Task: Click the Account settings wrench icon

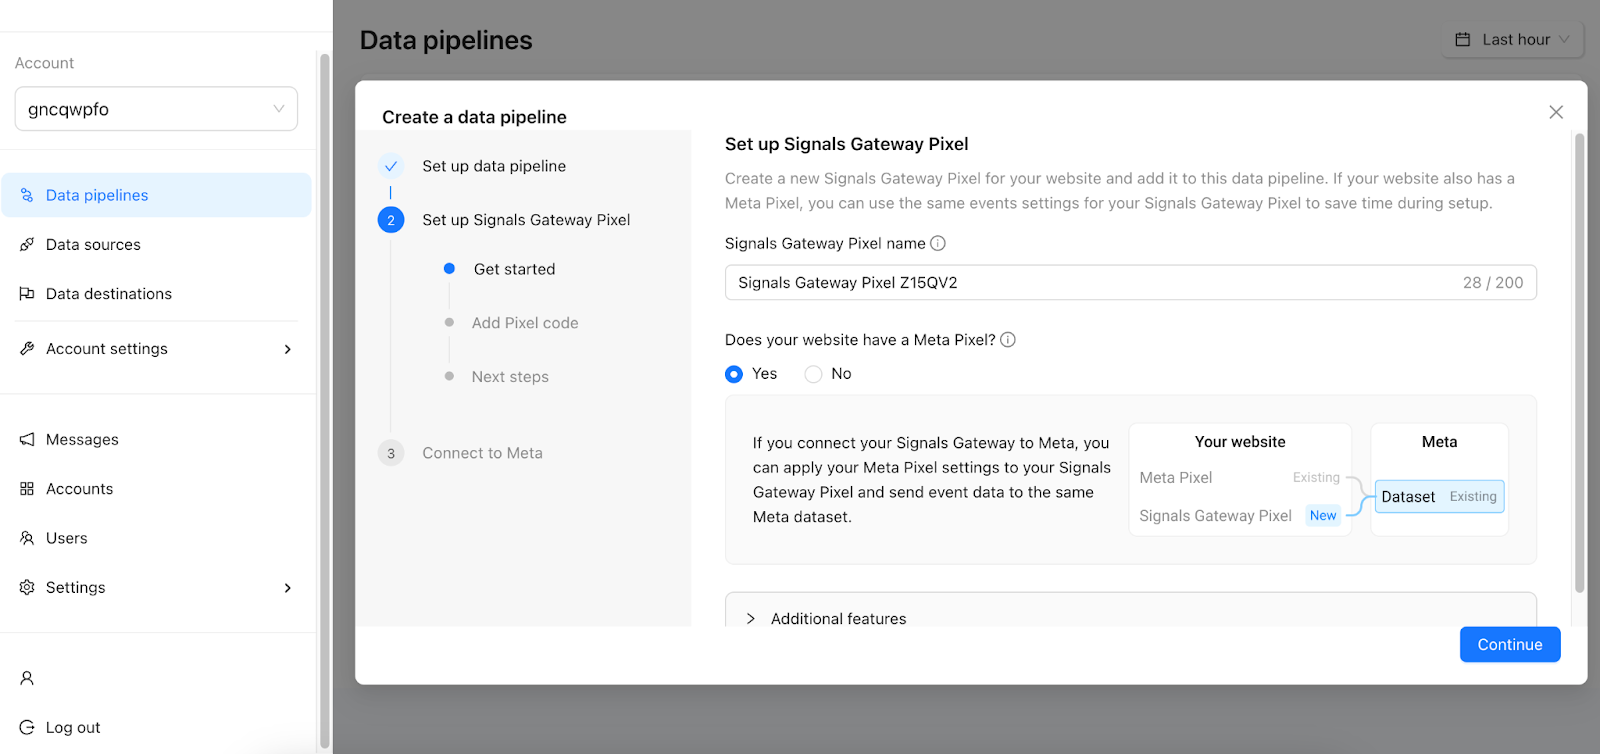Action: (x=27, y=349)
